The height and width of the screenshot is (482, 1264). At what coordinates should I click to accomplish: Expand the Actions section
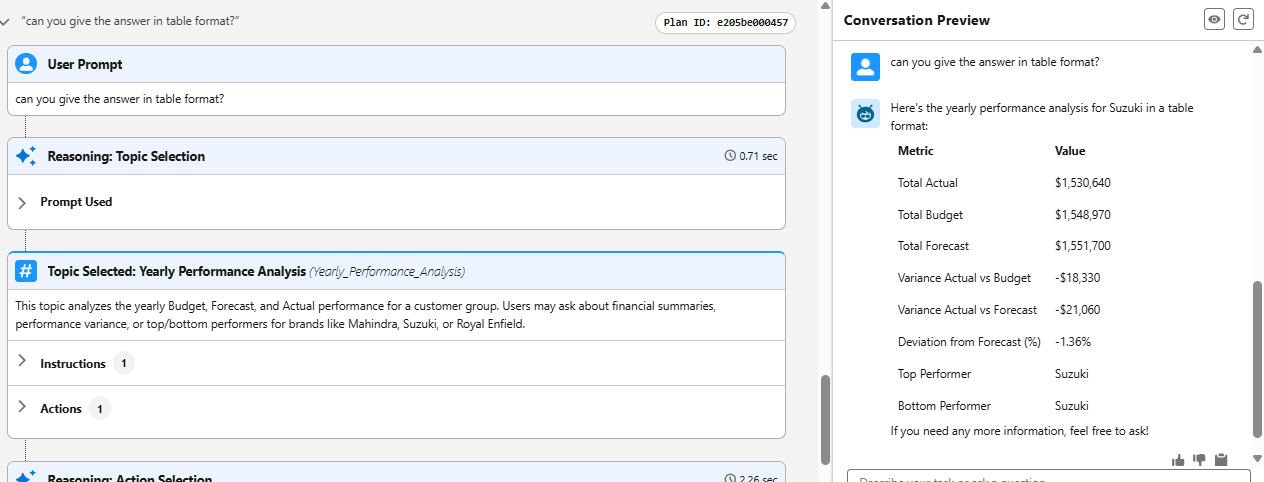(22, 408)
